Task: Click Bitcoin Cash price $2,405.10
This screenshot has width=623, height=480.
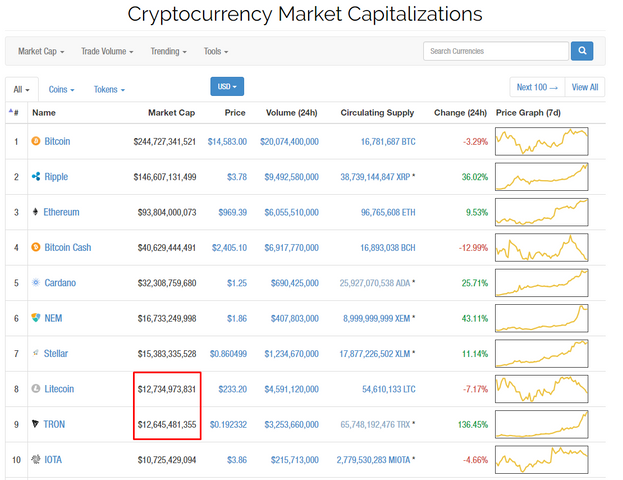Action: [x=229, y=248]
